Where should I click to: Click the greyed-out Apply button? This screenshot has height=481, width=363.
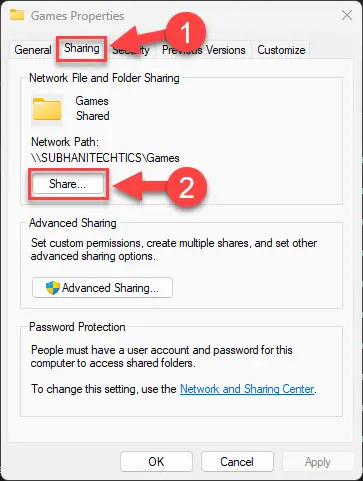pyautogui.click(x=318, y=462)
